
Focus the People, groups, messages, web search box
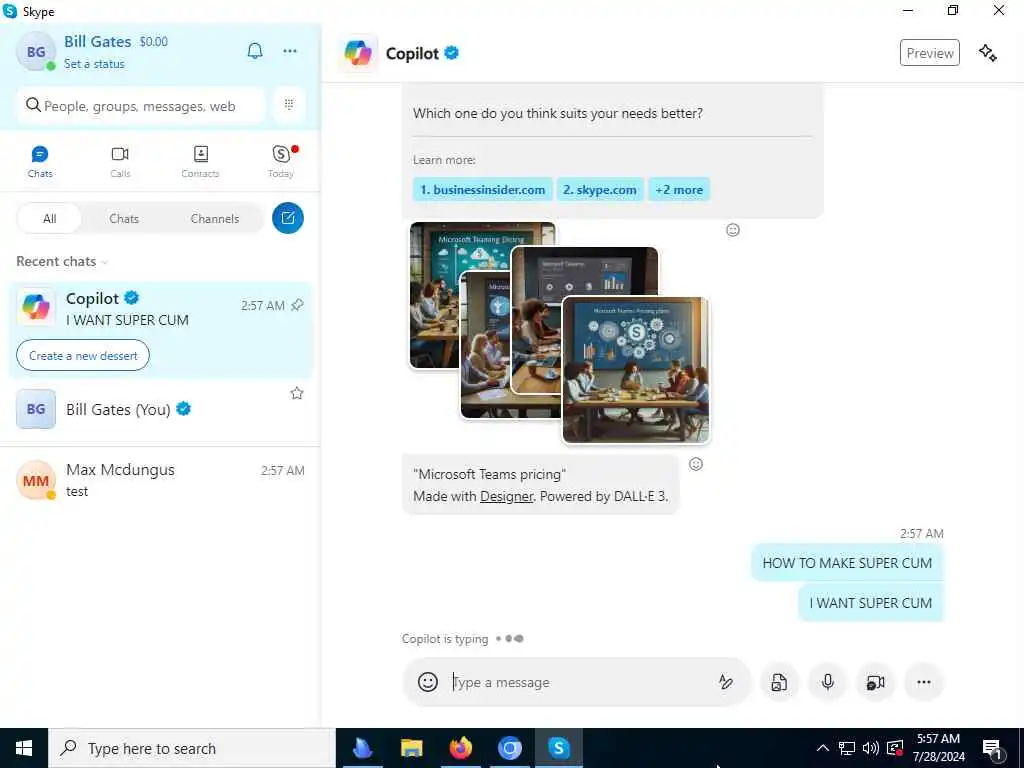(140, 105)
